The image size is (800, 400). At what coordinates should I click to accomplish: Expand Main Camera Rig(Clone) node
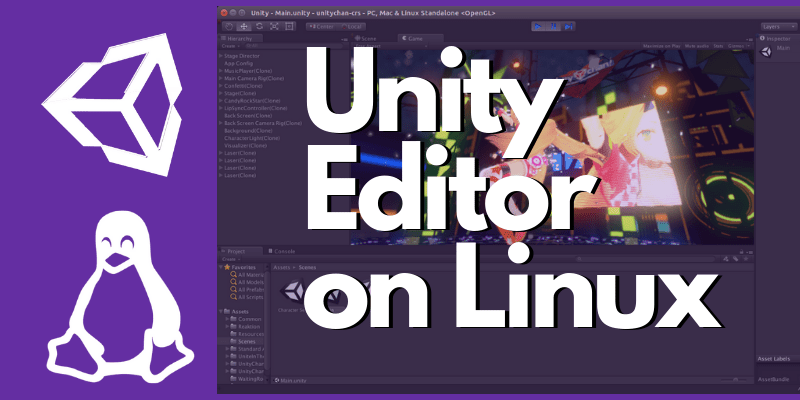pyautogui.click(x=221, y=79)
